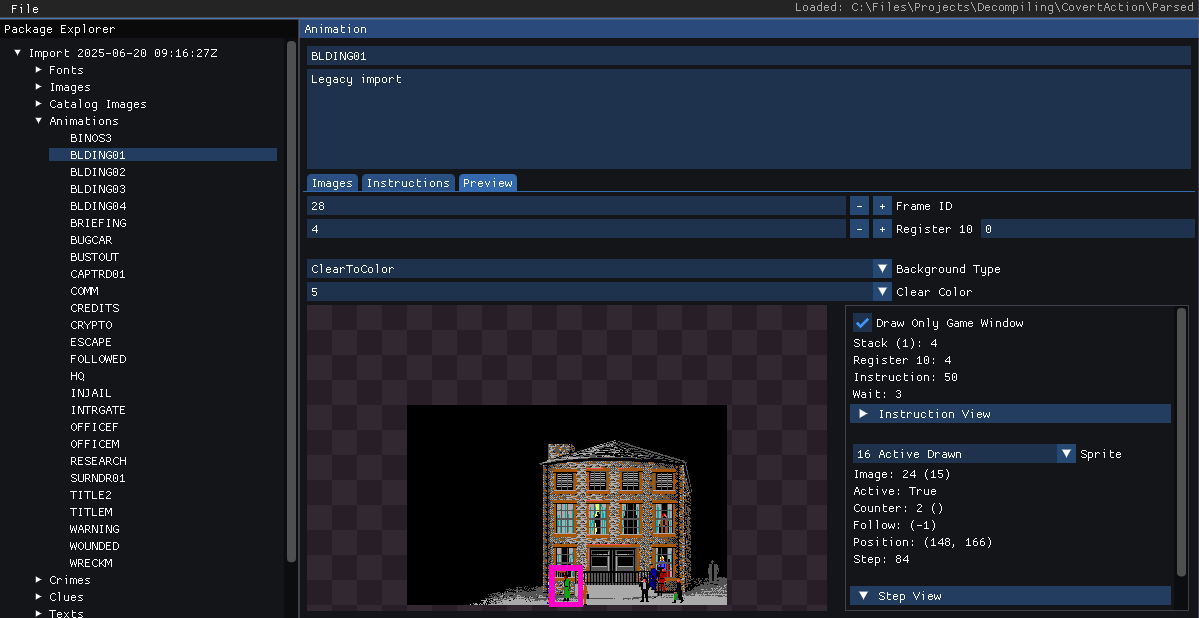Expand the Instruction View section

(x=1010, y=414)
